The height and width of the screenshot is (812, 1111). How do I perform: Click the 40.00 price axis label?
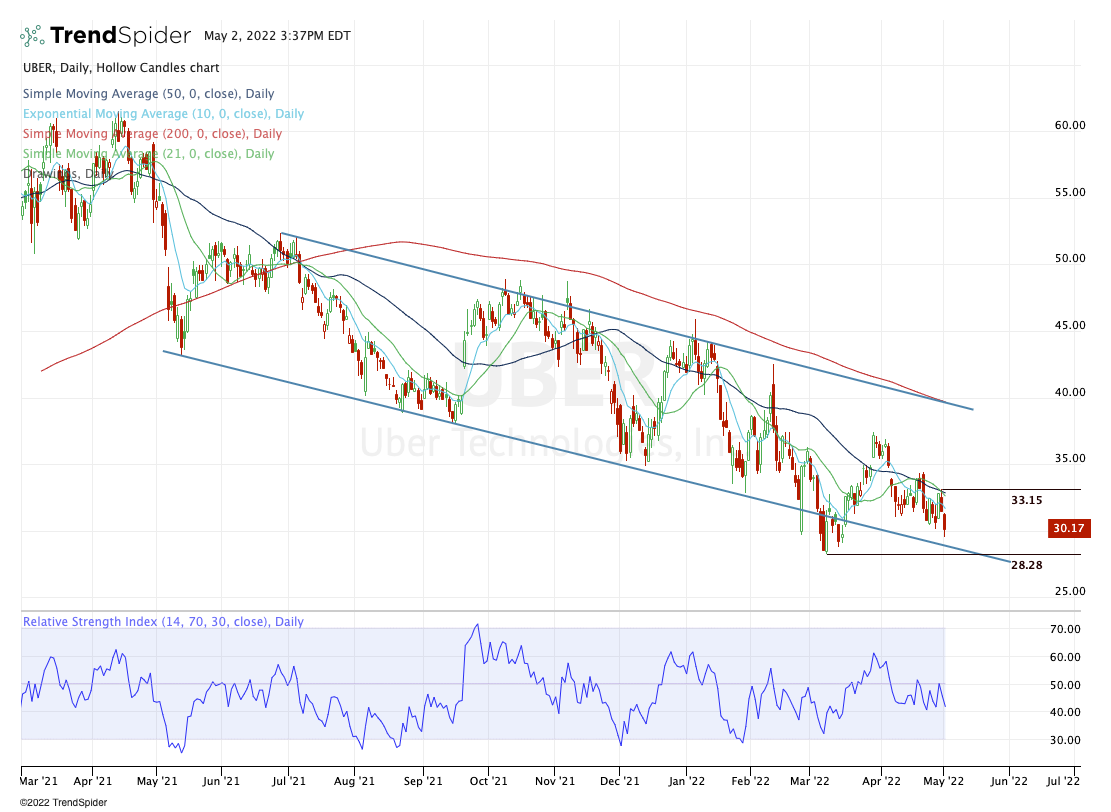[x=1070, y=392]
